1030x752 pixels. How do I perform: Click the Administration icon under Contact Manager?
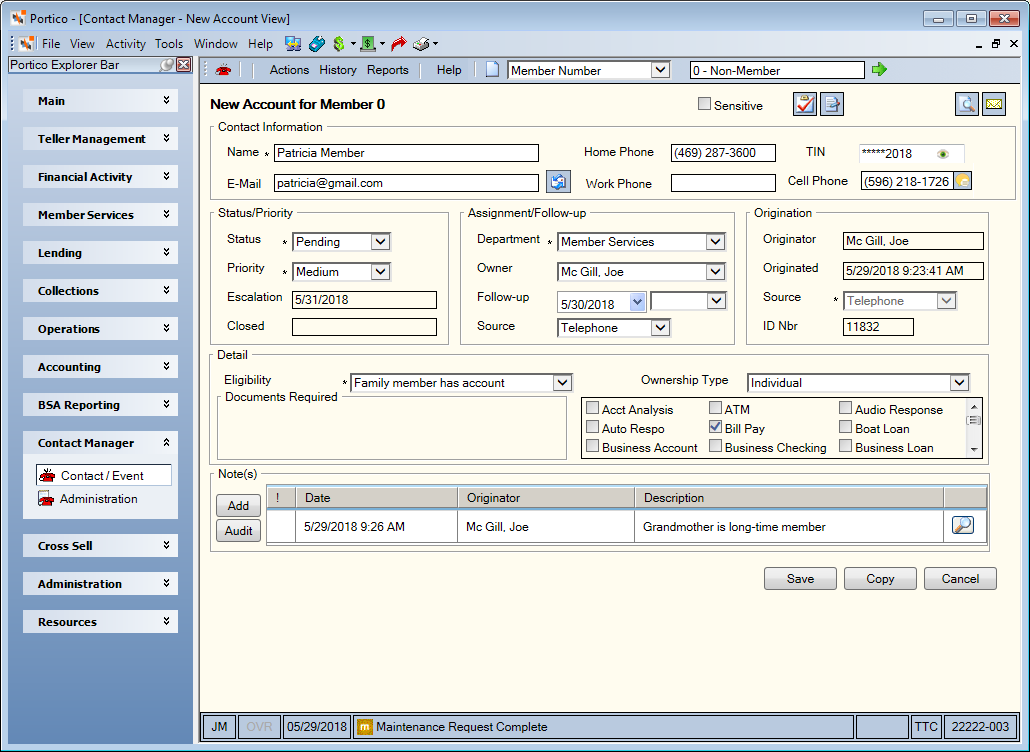[46, 499]
